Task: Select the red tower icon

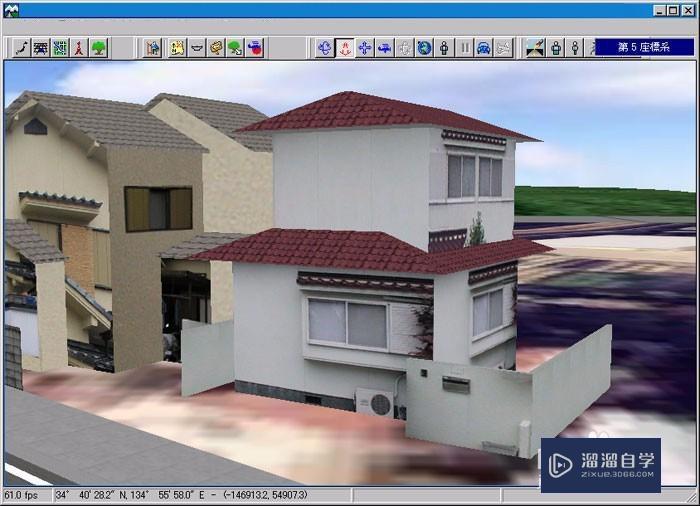Action: point(79,48)
